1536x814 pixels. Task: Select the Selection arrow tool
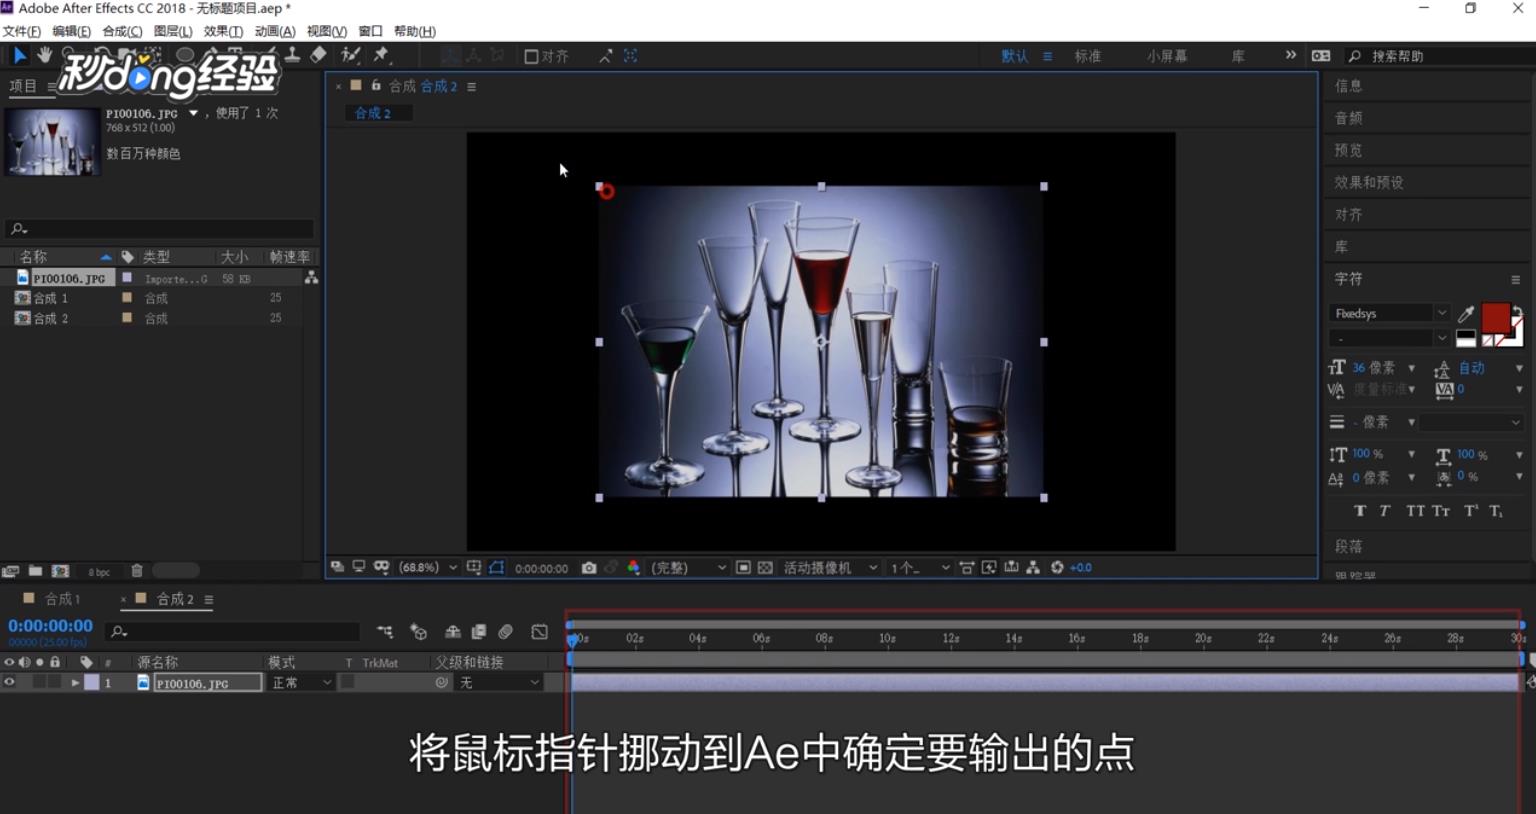(x=19, y=55)
